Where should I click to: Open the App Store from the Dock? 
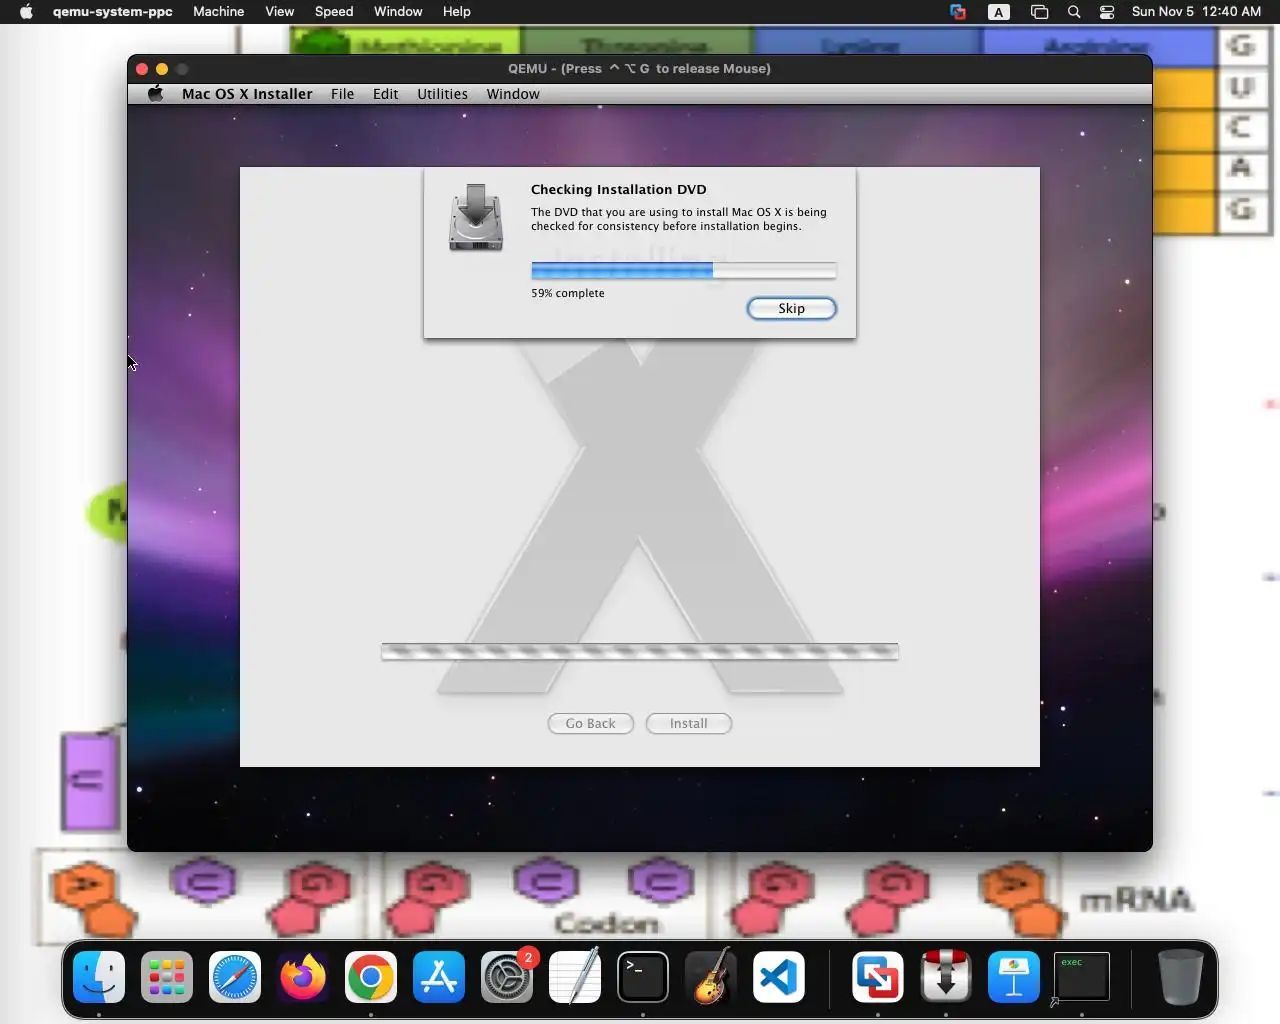click(439, 976)
